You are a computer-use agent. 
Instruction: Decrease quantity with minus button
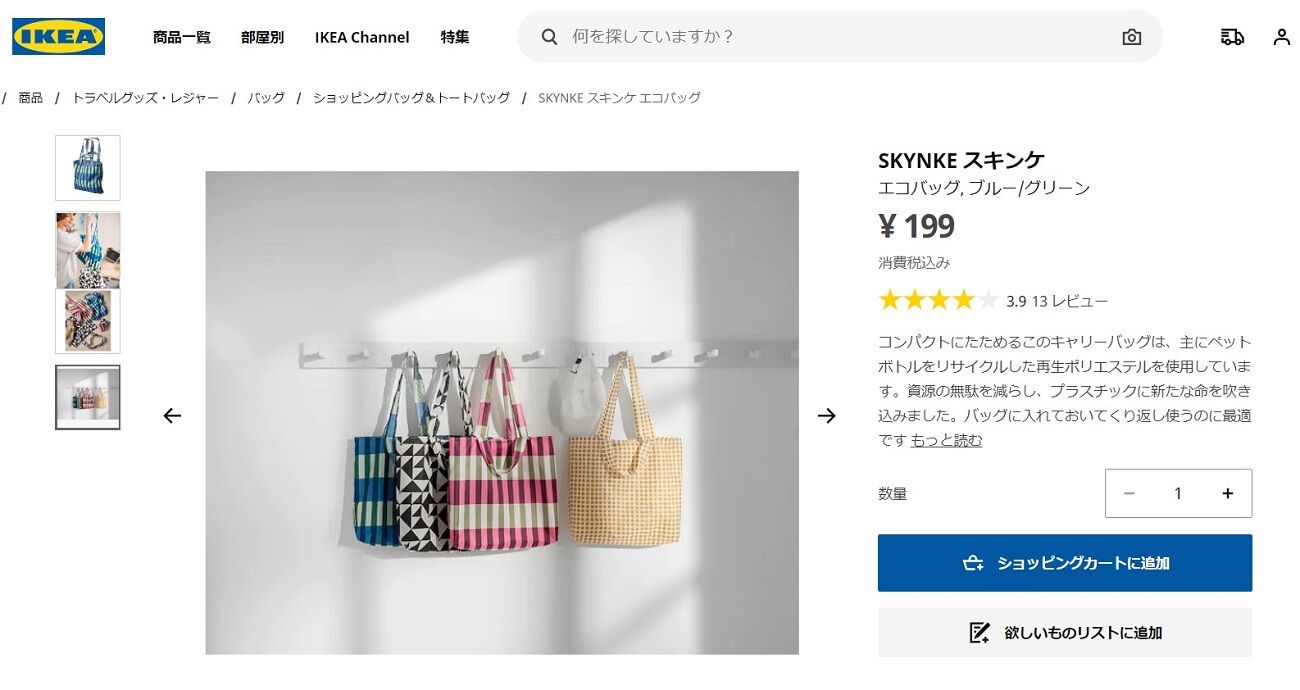point(1129,493)
